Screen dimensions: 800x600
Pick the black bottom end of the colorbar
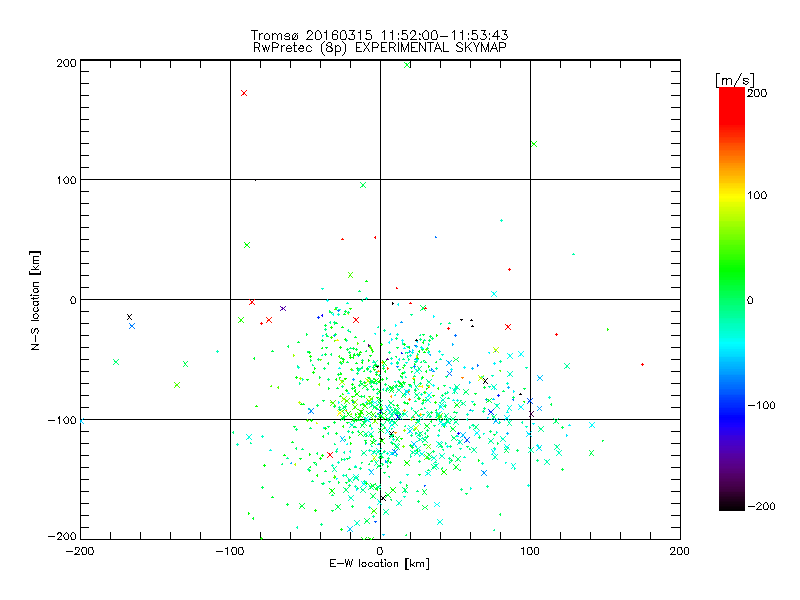(732, 504)
